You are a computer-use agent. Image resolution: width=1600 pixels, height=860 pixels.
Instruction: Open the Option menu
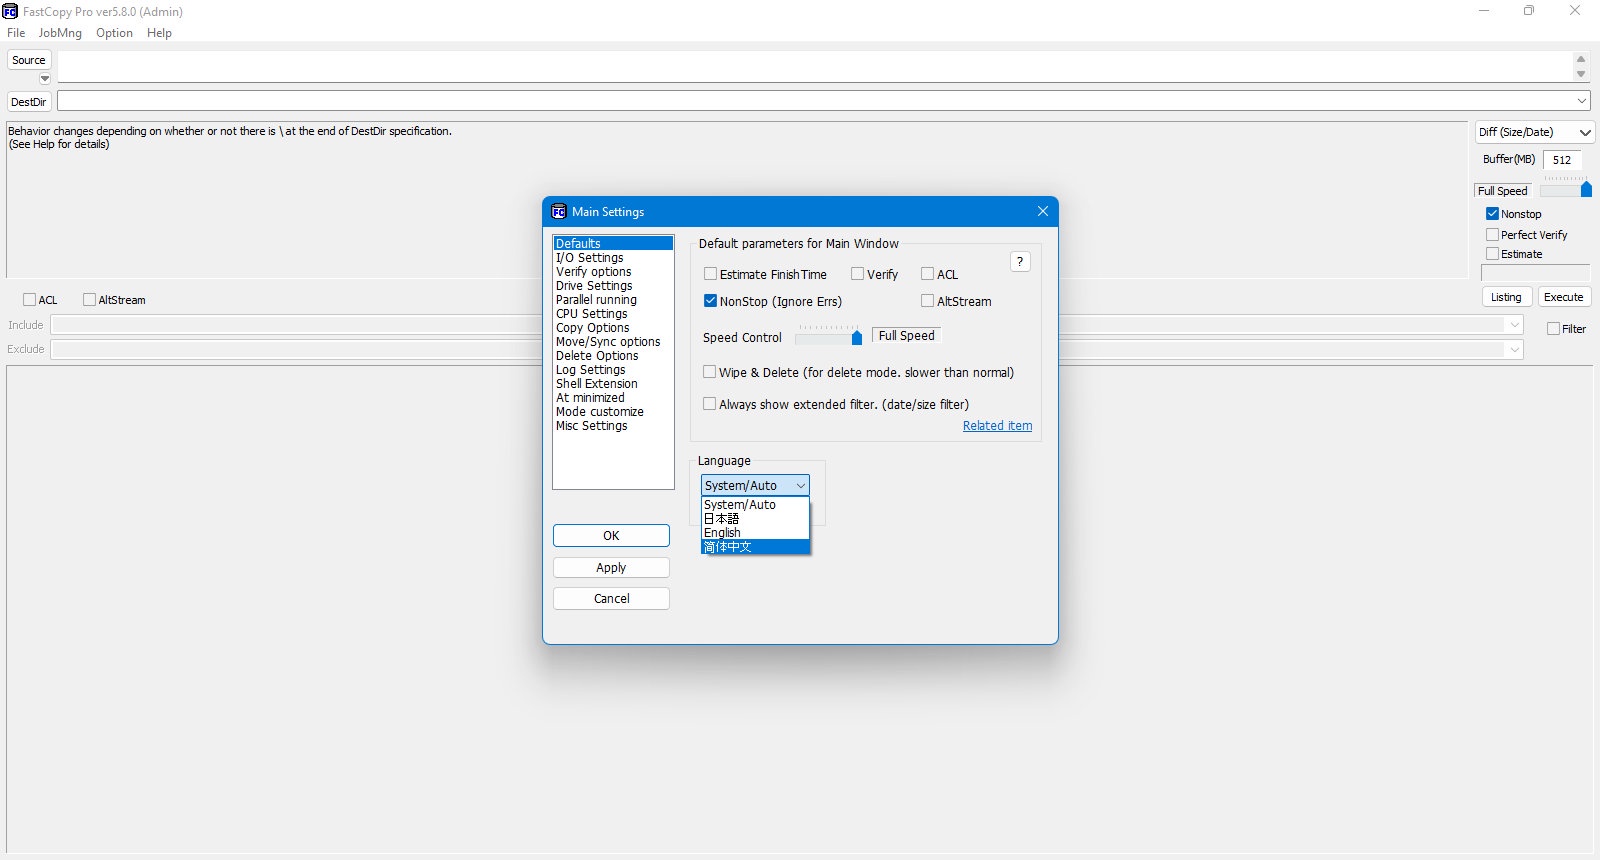[x=114, y=33]
